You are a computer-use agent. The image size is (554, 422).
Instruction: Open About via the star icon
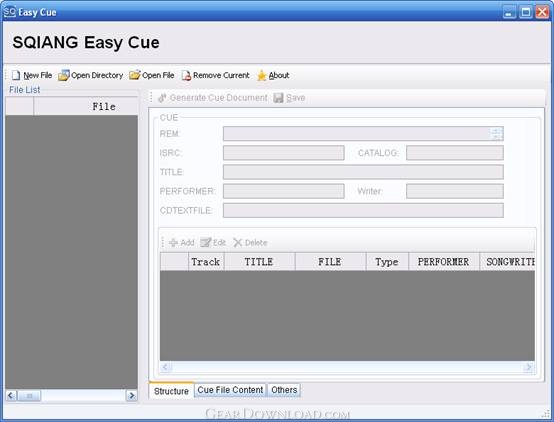261,75
